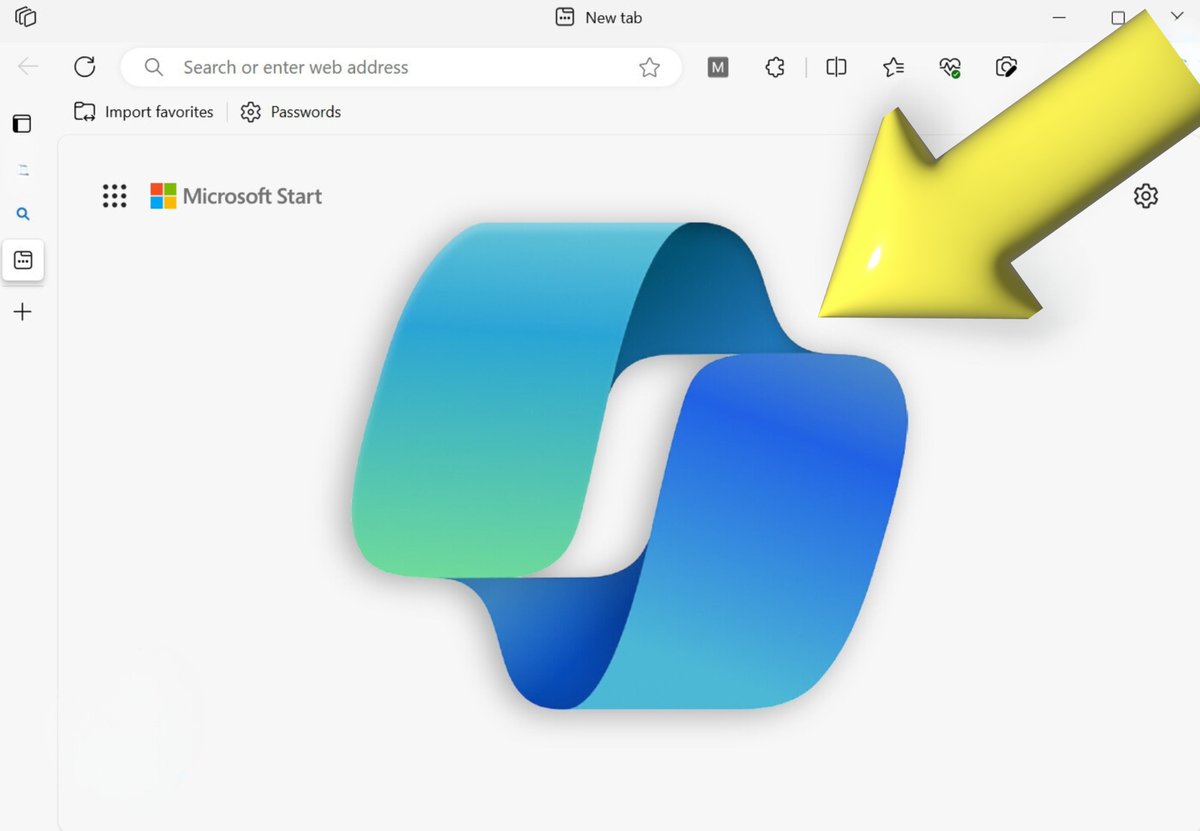Open the Tab actions menu in sidebar
Viewport: 1200px width, 831px height.
pyautogui.click(x=22, y=124)
